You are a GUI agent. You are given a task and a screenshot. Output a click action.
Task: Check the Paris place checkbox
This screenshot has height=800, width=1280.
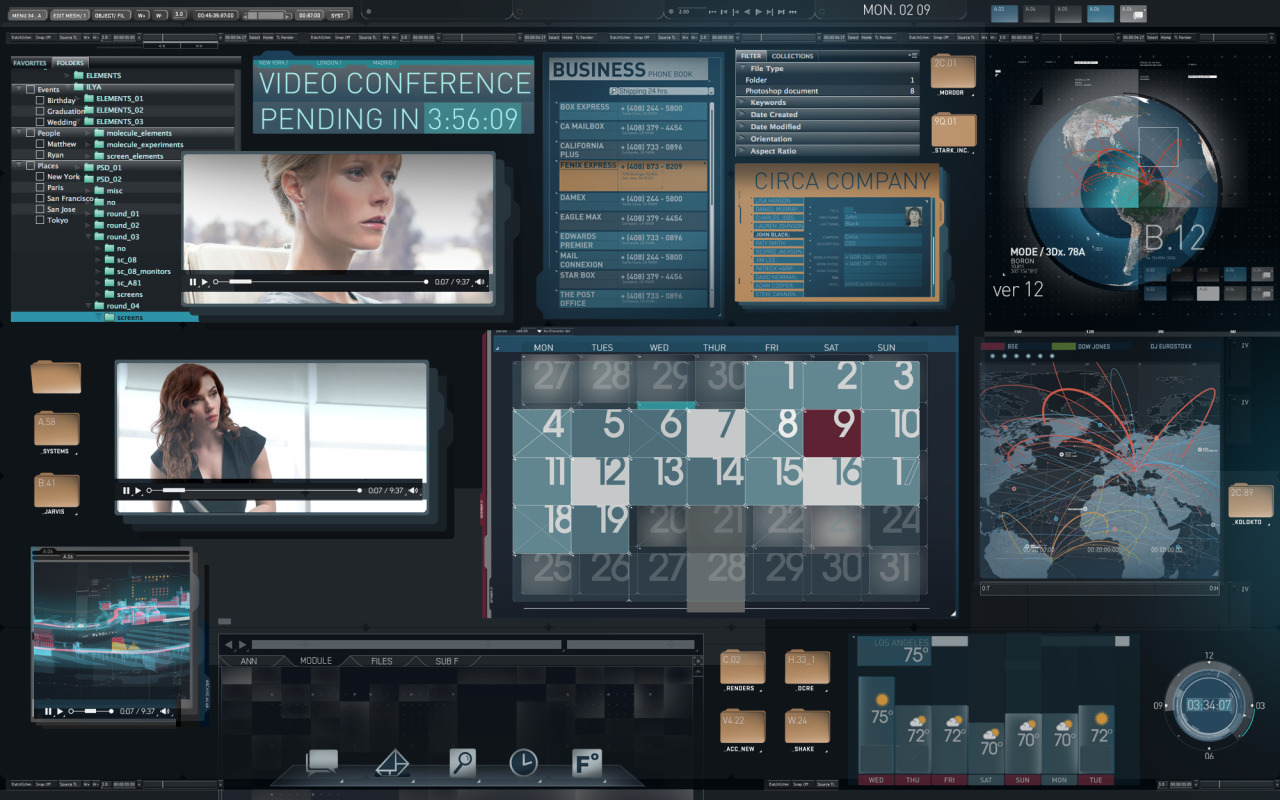tap(40, 187)
